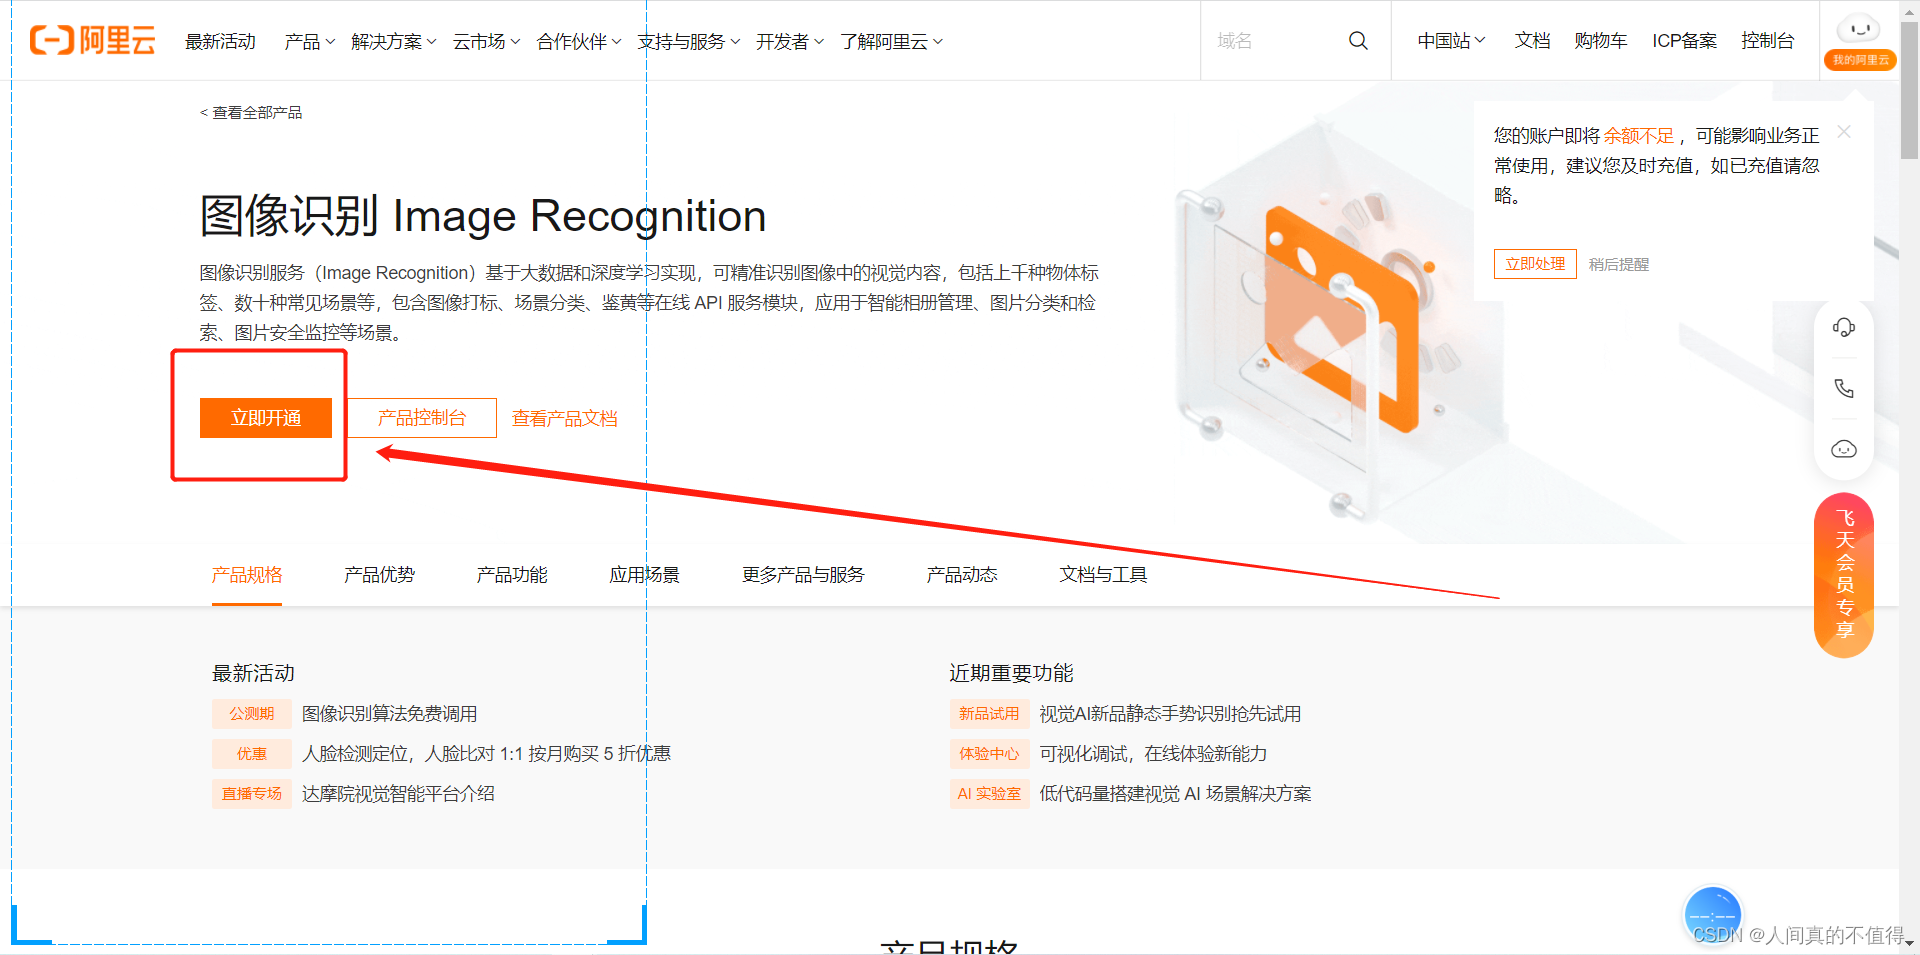Screen dimensions: 1920x955
Task: Open 图像识别算法免费调用 activity link
Action: click(x=390, y=714)
